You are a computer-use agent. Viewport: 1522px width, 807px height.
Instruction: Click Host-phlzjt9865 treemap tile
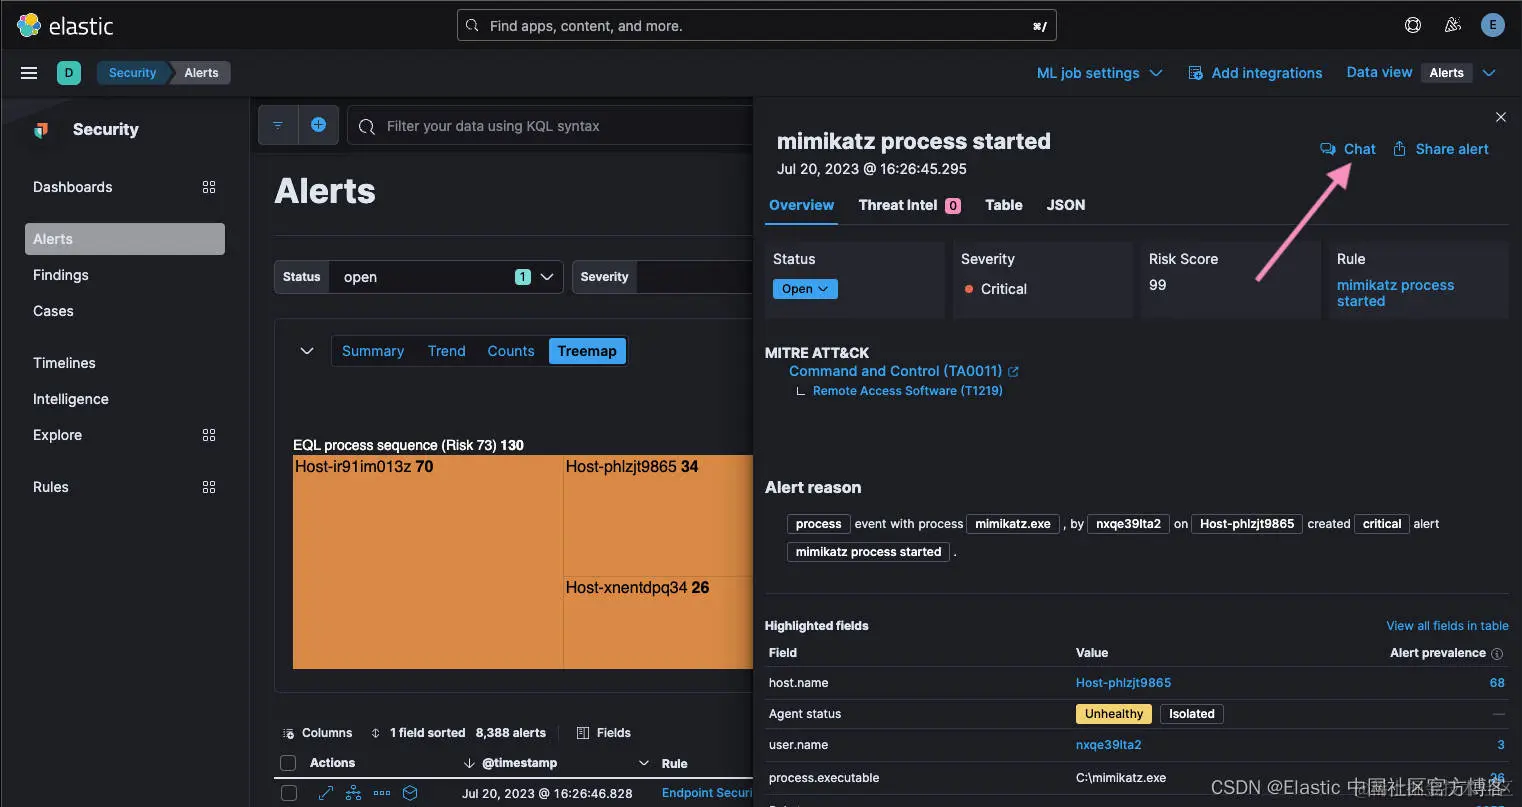pyautogui.click(x=658, y=515)
